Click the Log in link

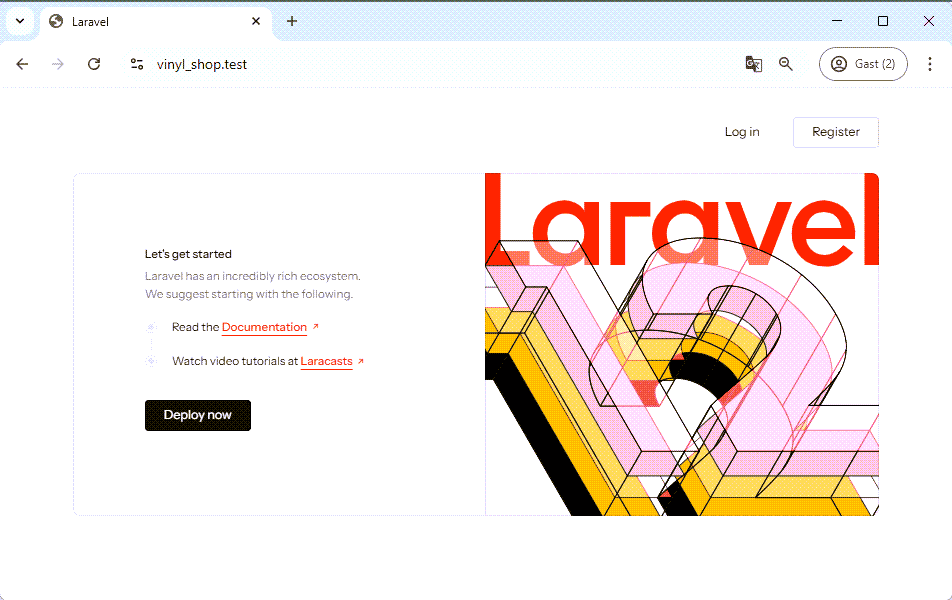click(742, 132)
